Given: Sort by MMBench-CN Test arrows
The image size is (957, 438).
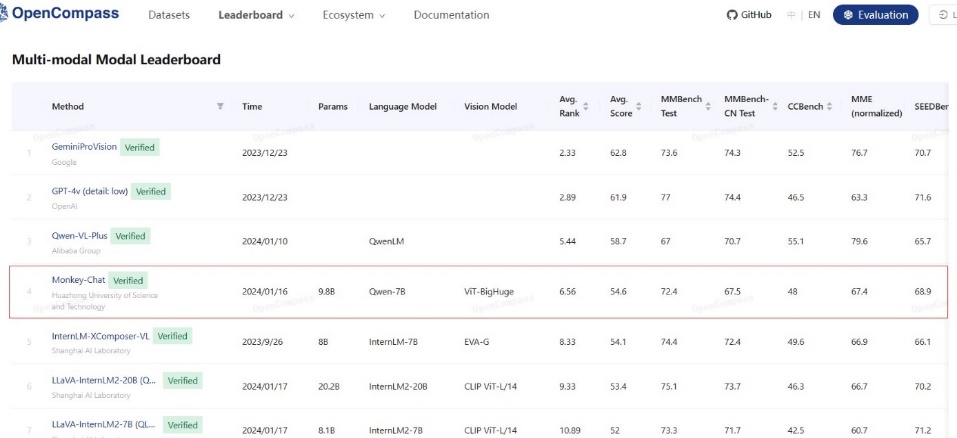Looking at the screenshot, I should 773,106.
